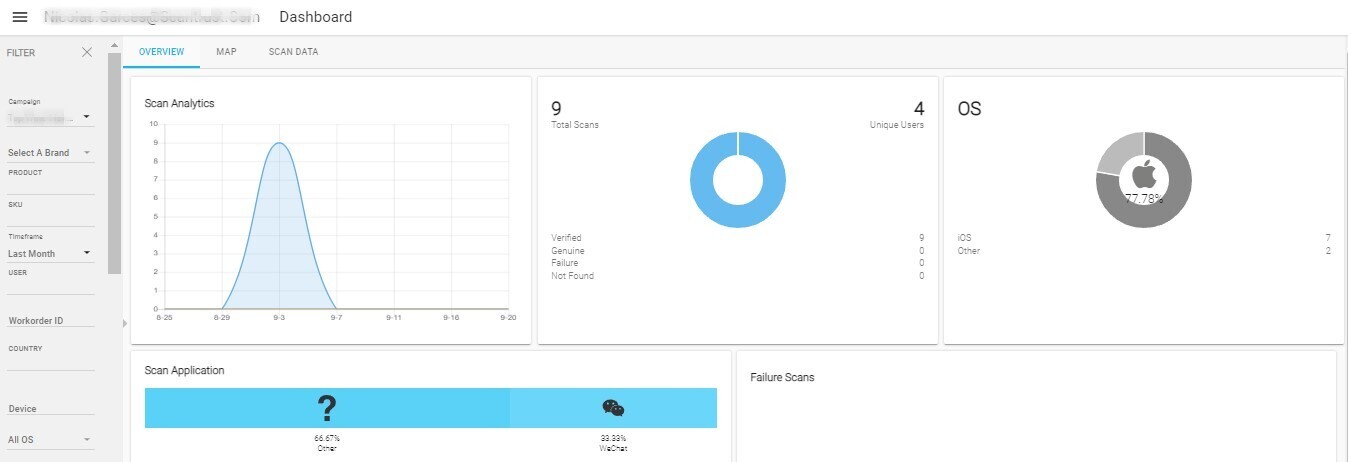Open the Scan Data tab
The height and width of the screenshot is (462, 1348).
(x=293, y=52)
